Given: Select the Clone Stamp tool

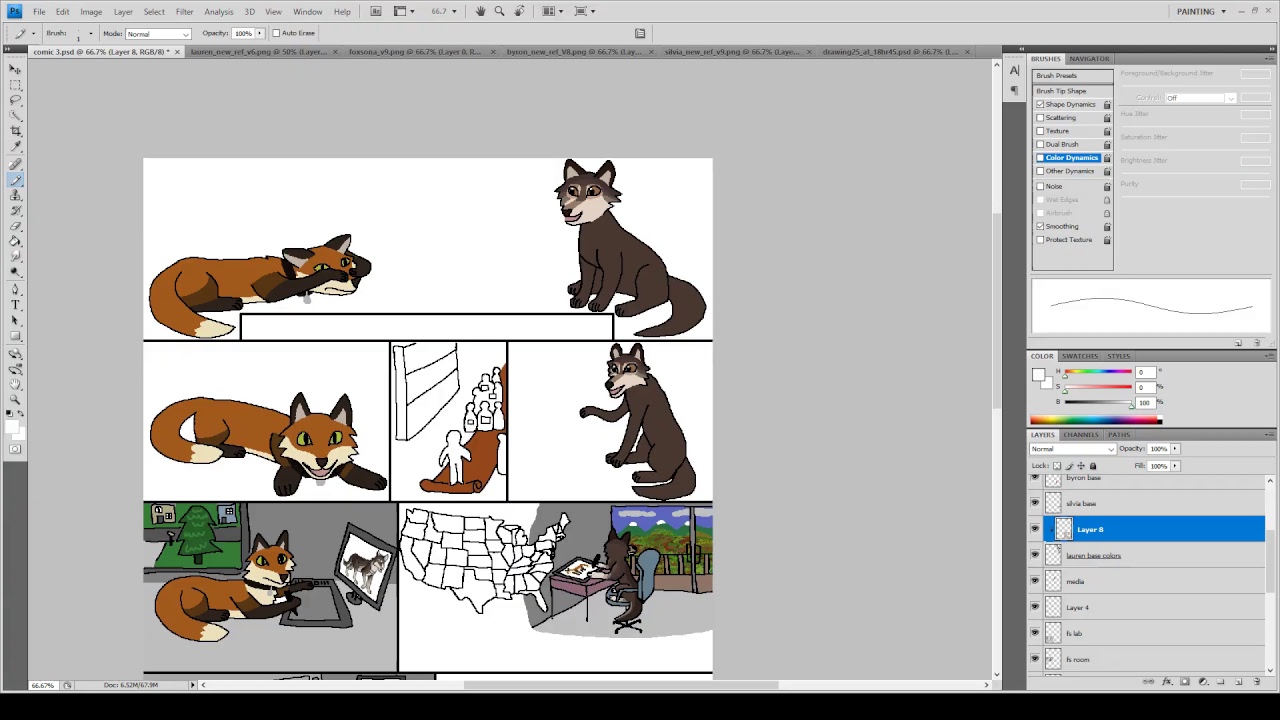Looking at the screenshot, I should coord(15,196).
